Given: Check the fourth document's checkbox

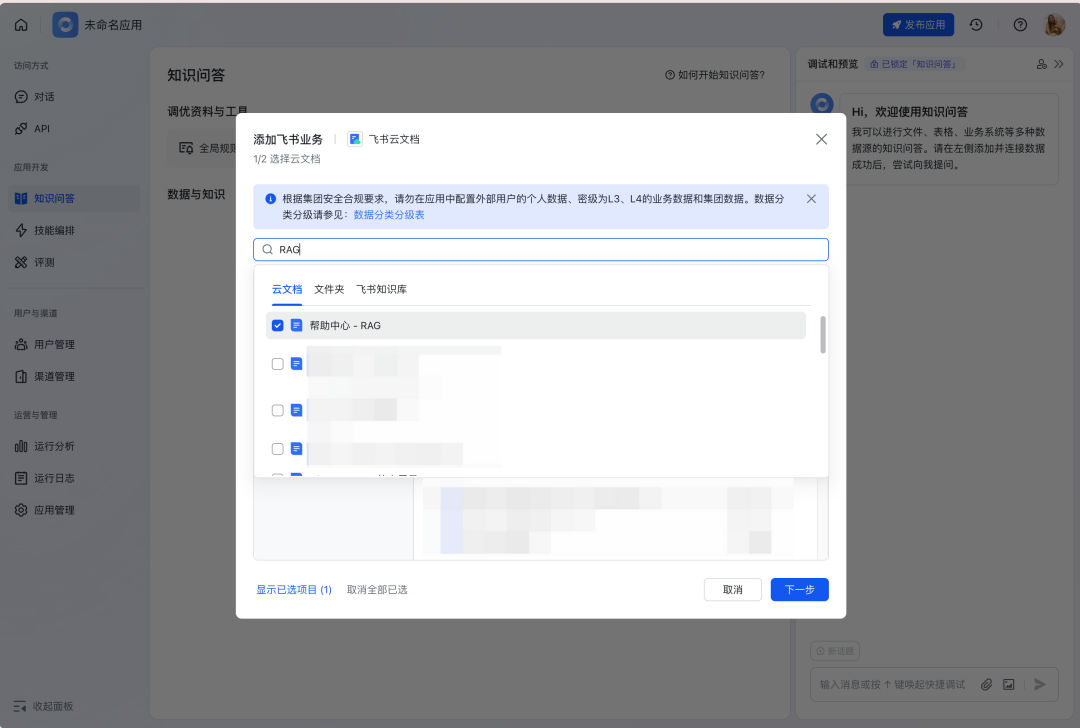Looking at the screenshot, I should click(278, 449).
